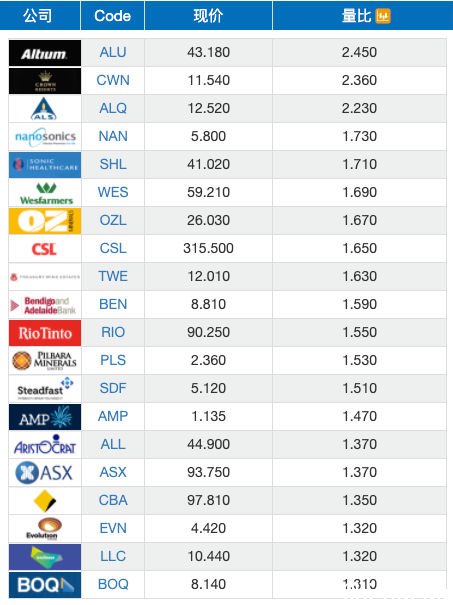Click the Code column header

coord(112,15)
